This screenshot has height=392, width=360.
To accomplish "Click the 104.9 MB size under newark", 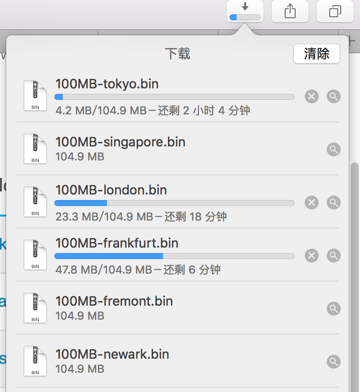I will pos(80,369).
